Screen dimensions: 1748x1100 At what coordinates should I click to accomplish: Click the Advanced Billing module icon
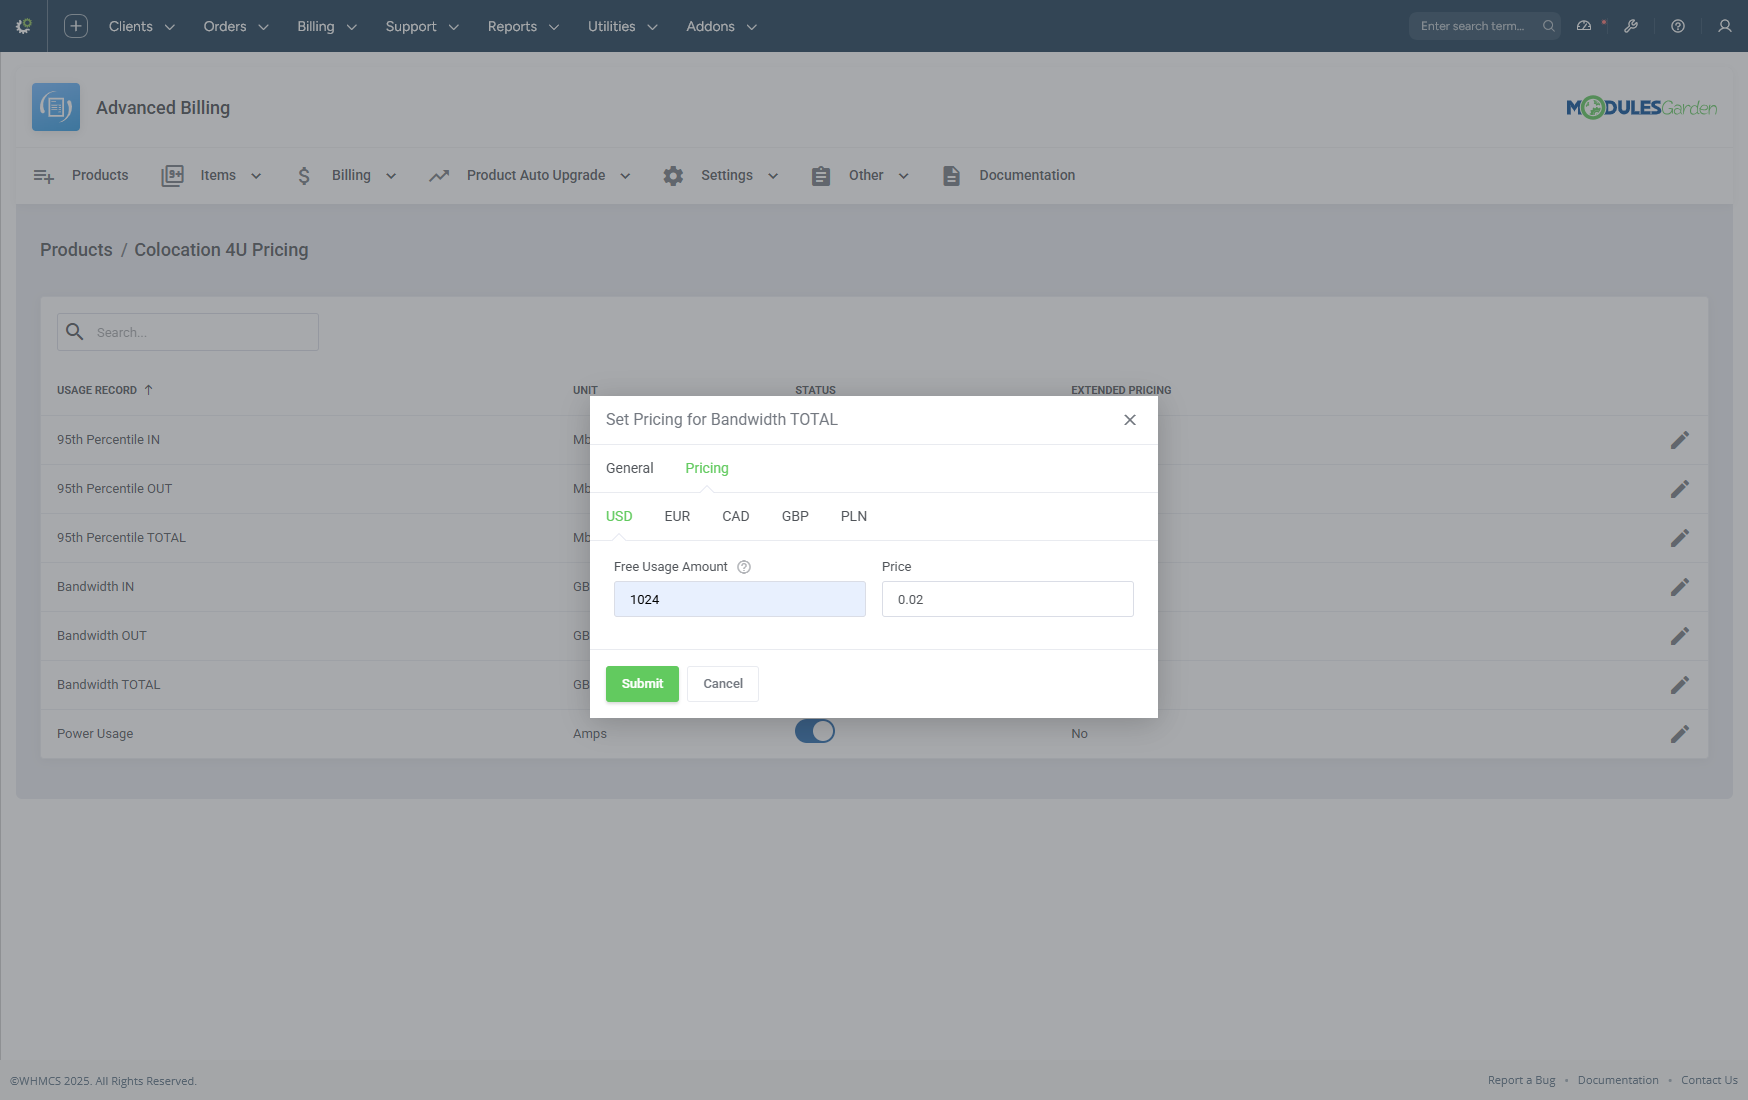click(x=56, y=107)
